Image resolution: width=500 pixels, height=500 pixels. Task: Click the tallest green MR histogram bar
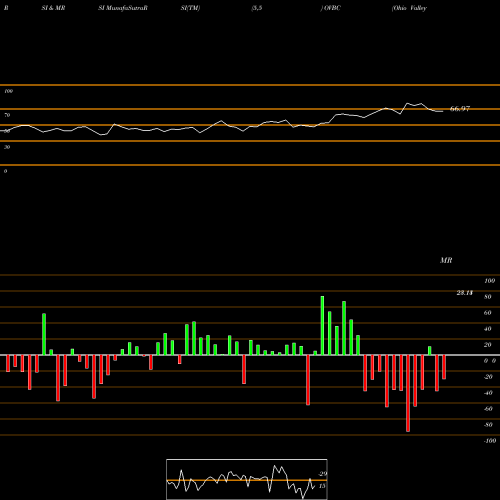point(322,325)
